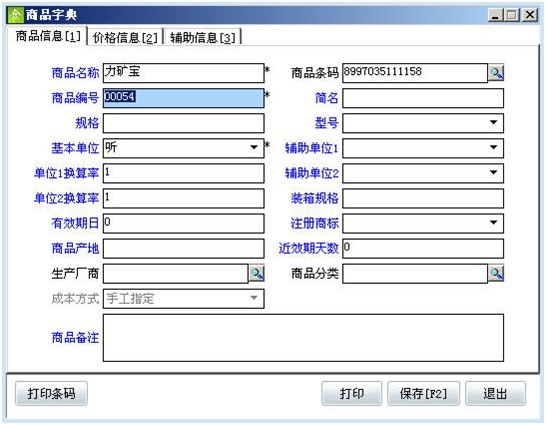Click the 商品名称 label
The height and width of the screenshot is (425, 546).
tap(75, 73)
